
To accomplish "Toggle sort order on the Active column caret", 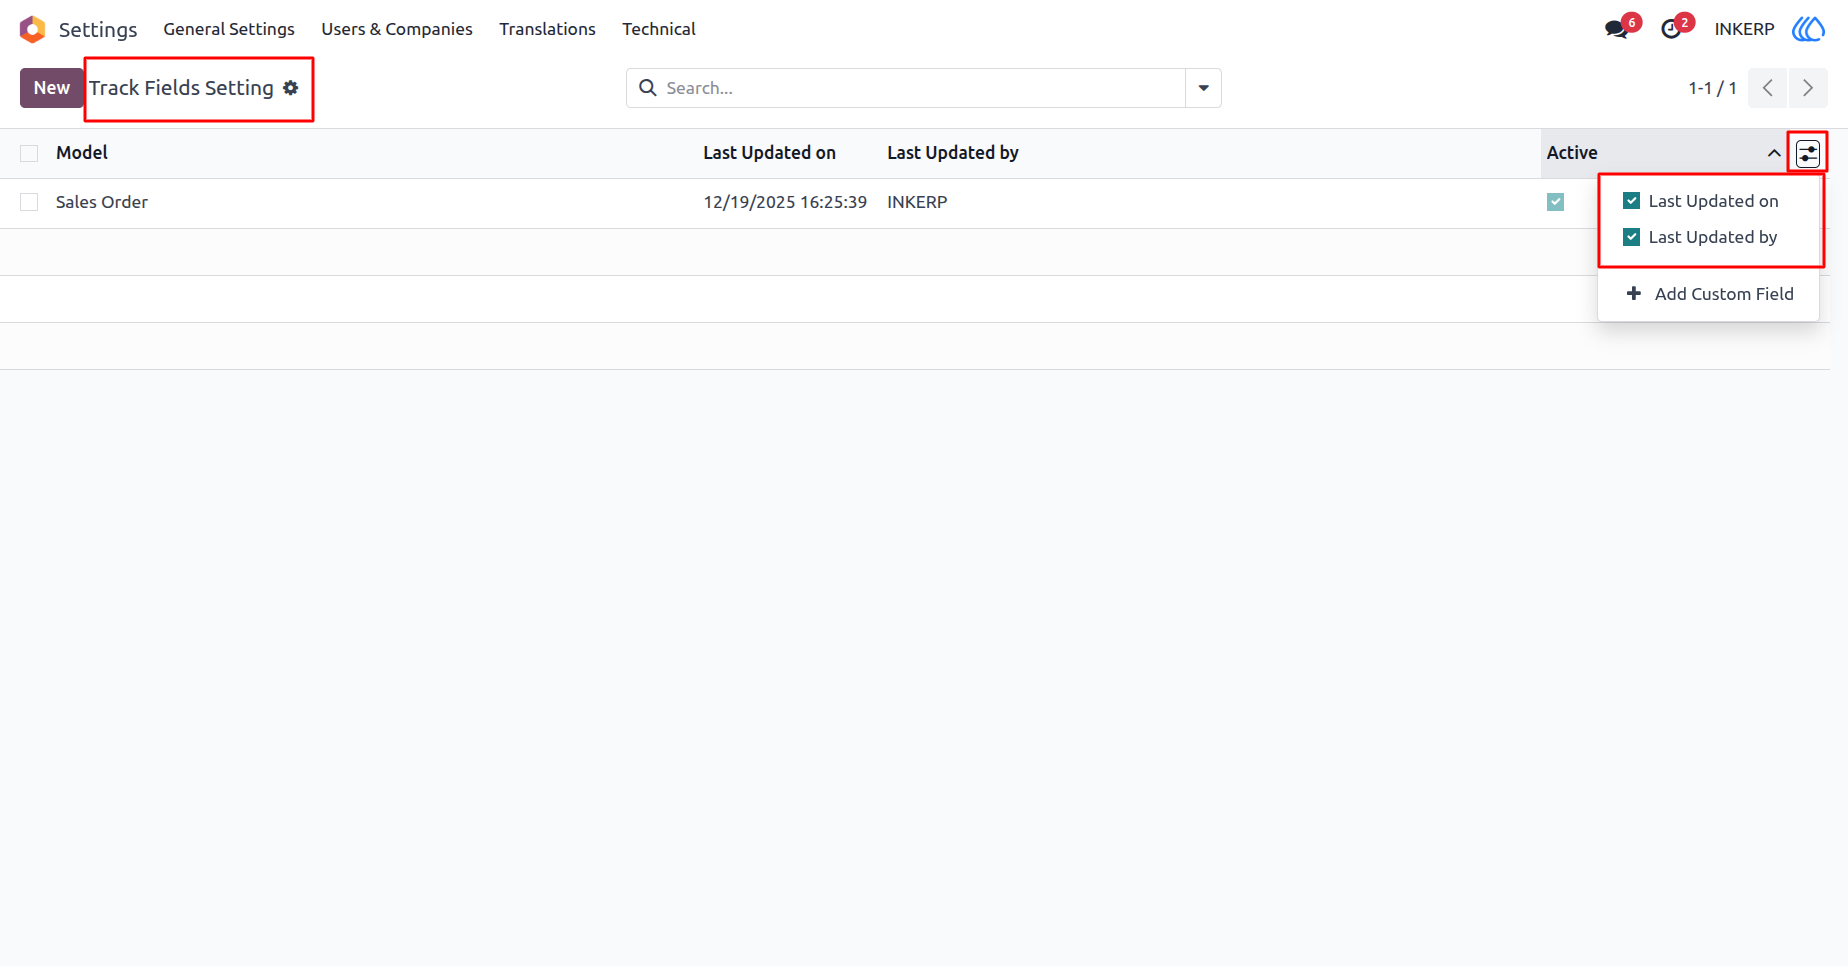I will pyautogui.click(x=1774, y=153).
